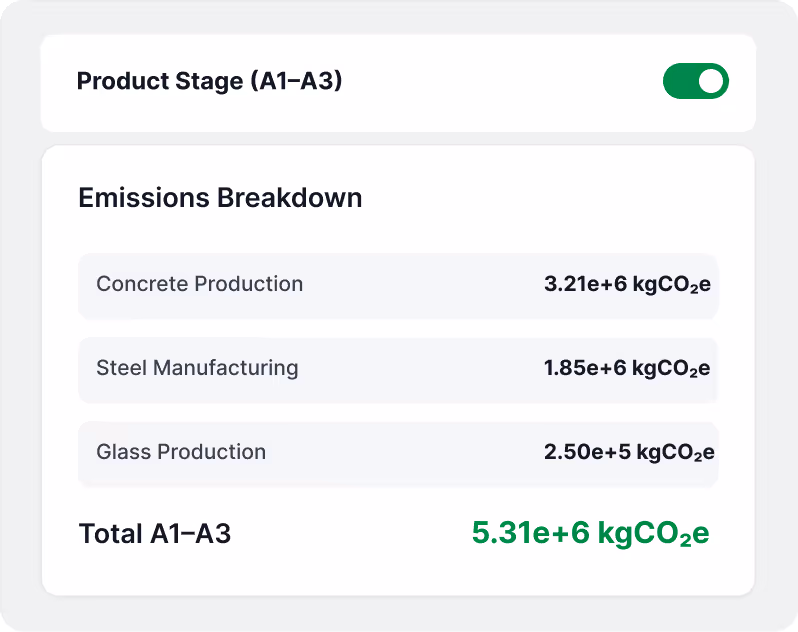The image size is (798, 632).
Task: Select the Steel Manufacturing label
Action: click(197, 368)
